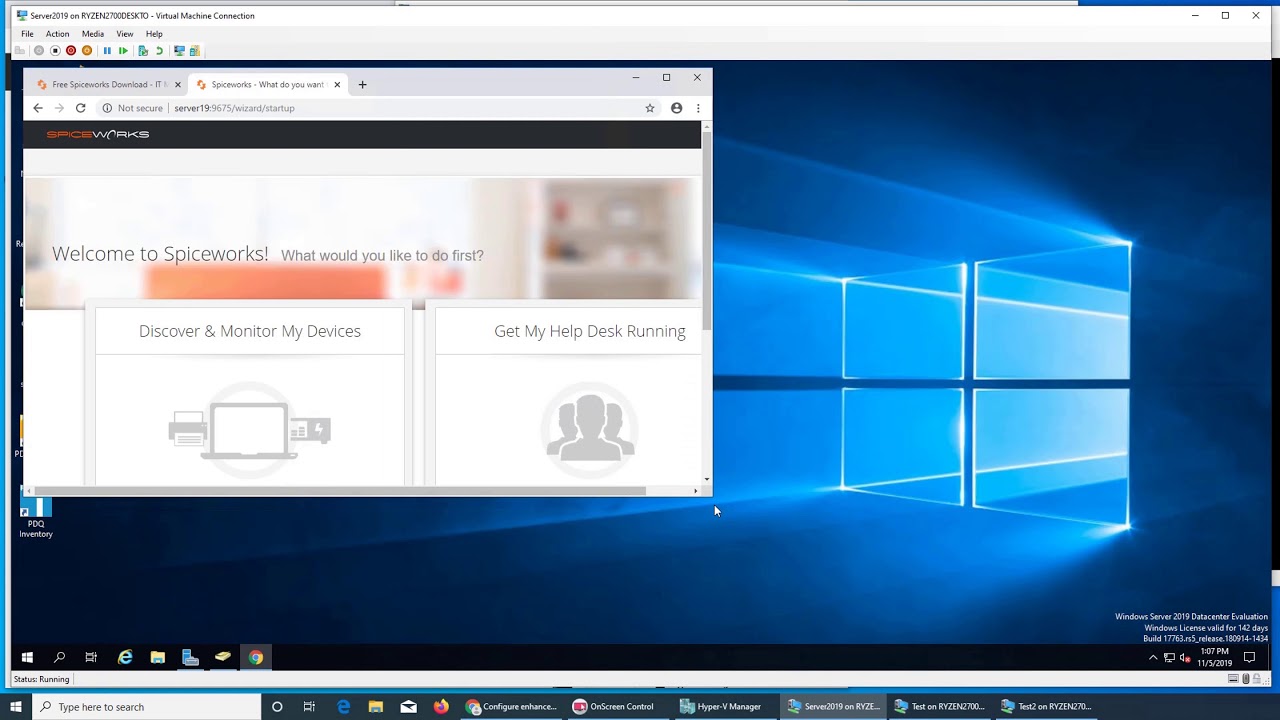This screenshot has width=1280, height=720.
Task: Open the Chrome profile avatar
Action: point(676,108)
